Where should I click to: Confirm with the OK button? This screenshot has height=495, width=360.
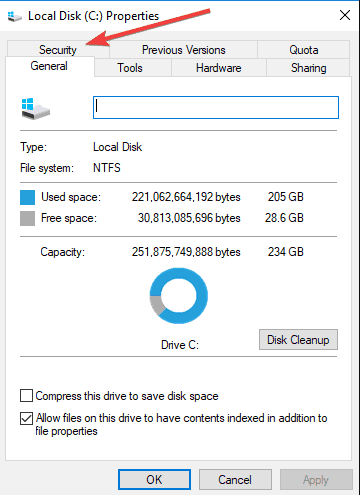click(x=154, y=480)
